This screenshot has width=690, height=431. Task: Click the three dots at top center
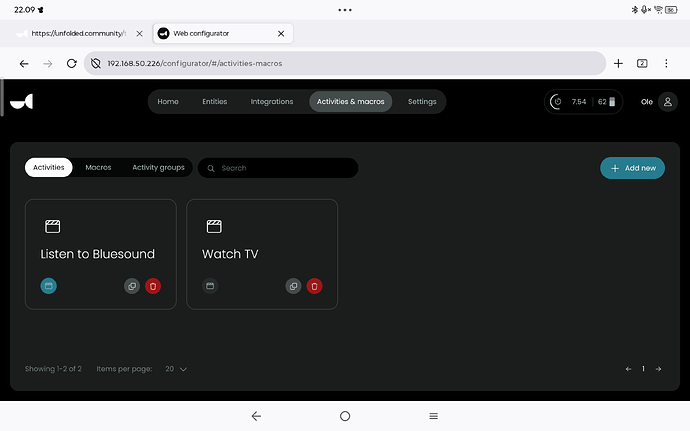345,10
